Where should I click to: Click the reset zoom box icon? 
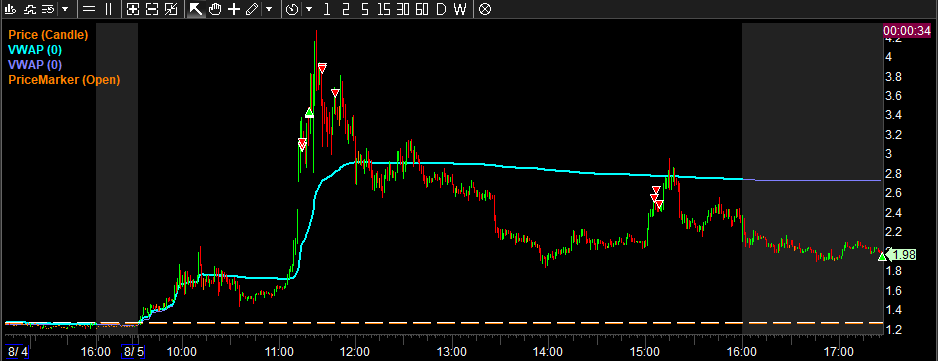[x=171, y=9]
